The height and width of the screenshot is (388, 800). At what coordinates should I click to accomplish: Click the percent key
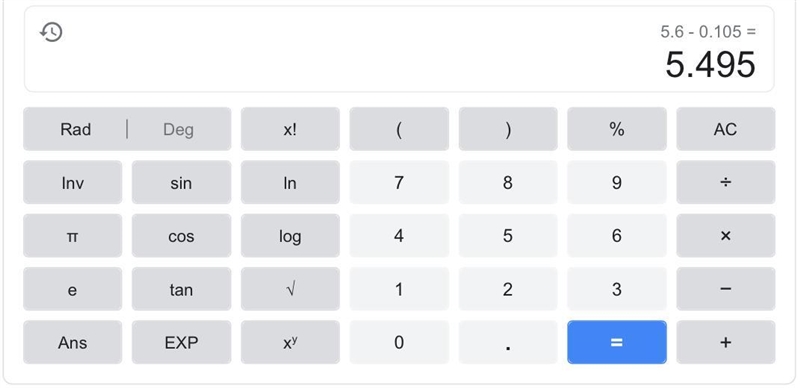(616, 129)
